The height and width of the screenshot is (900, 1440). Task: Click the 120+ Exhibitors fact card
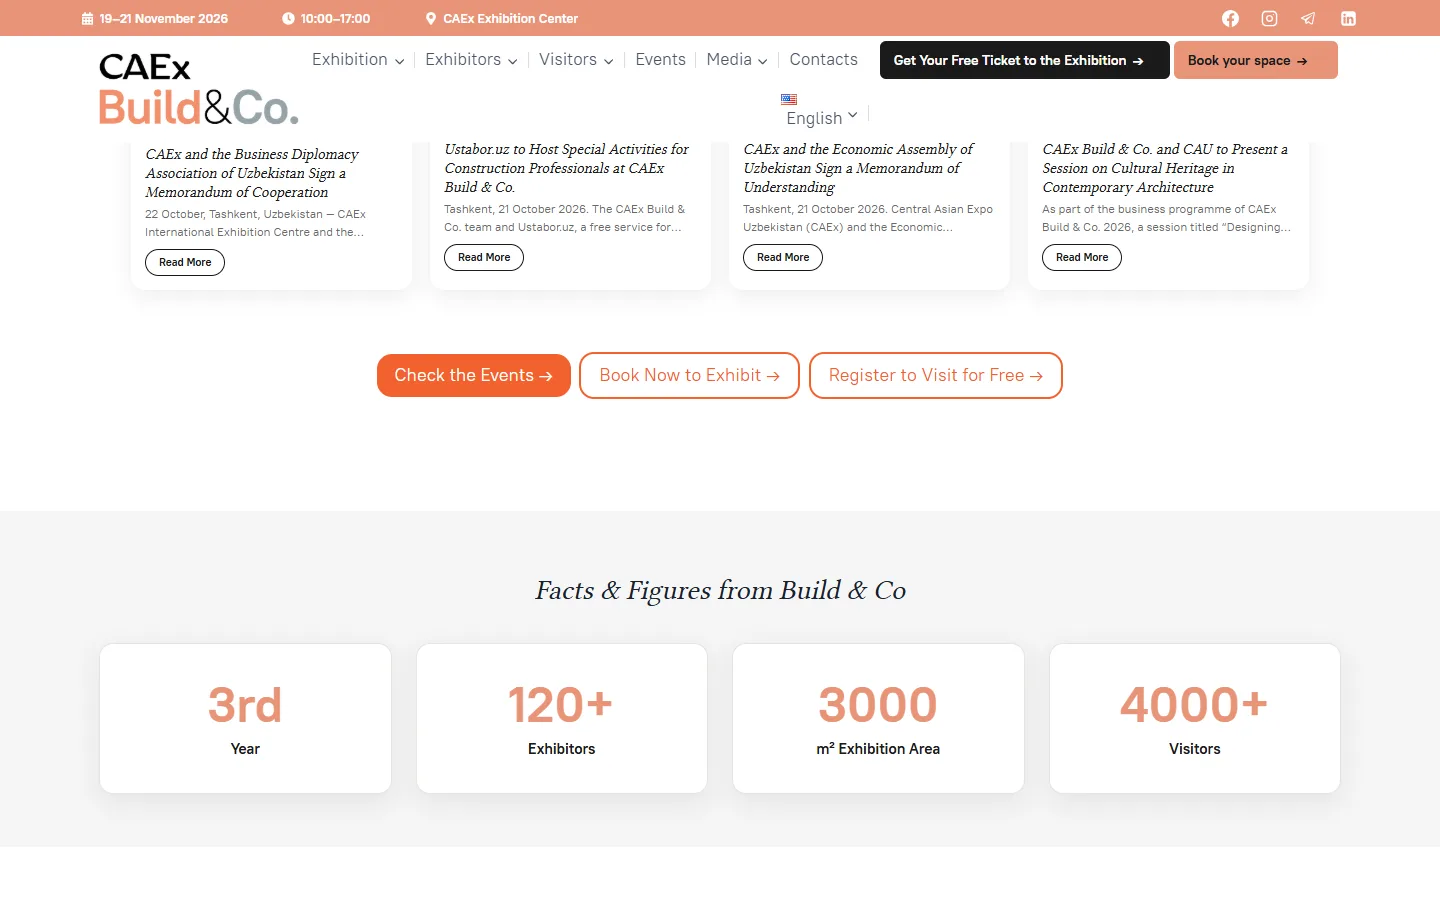[561, 718]
